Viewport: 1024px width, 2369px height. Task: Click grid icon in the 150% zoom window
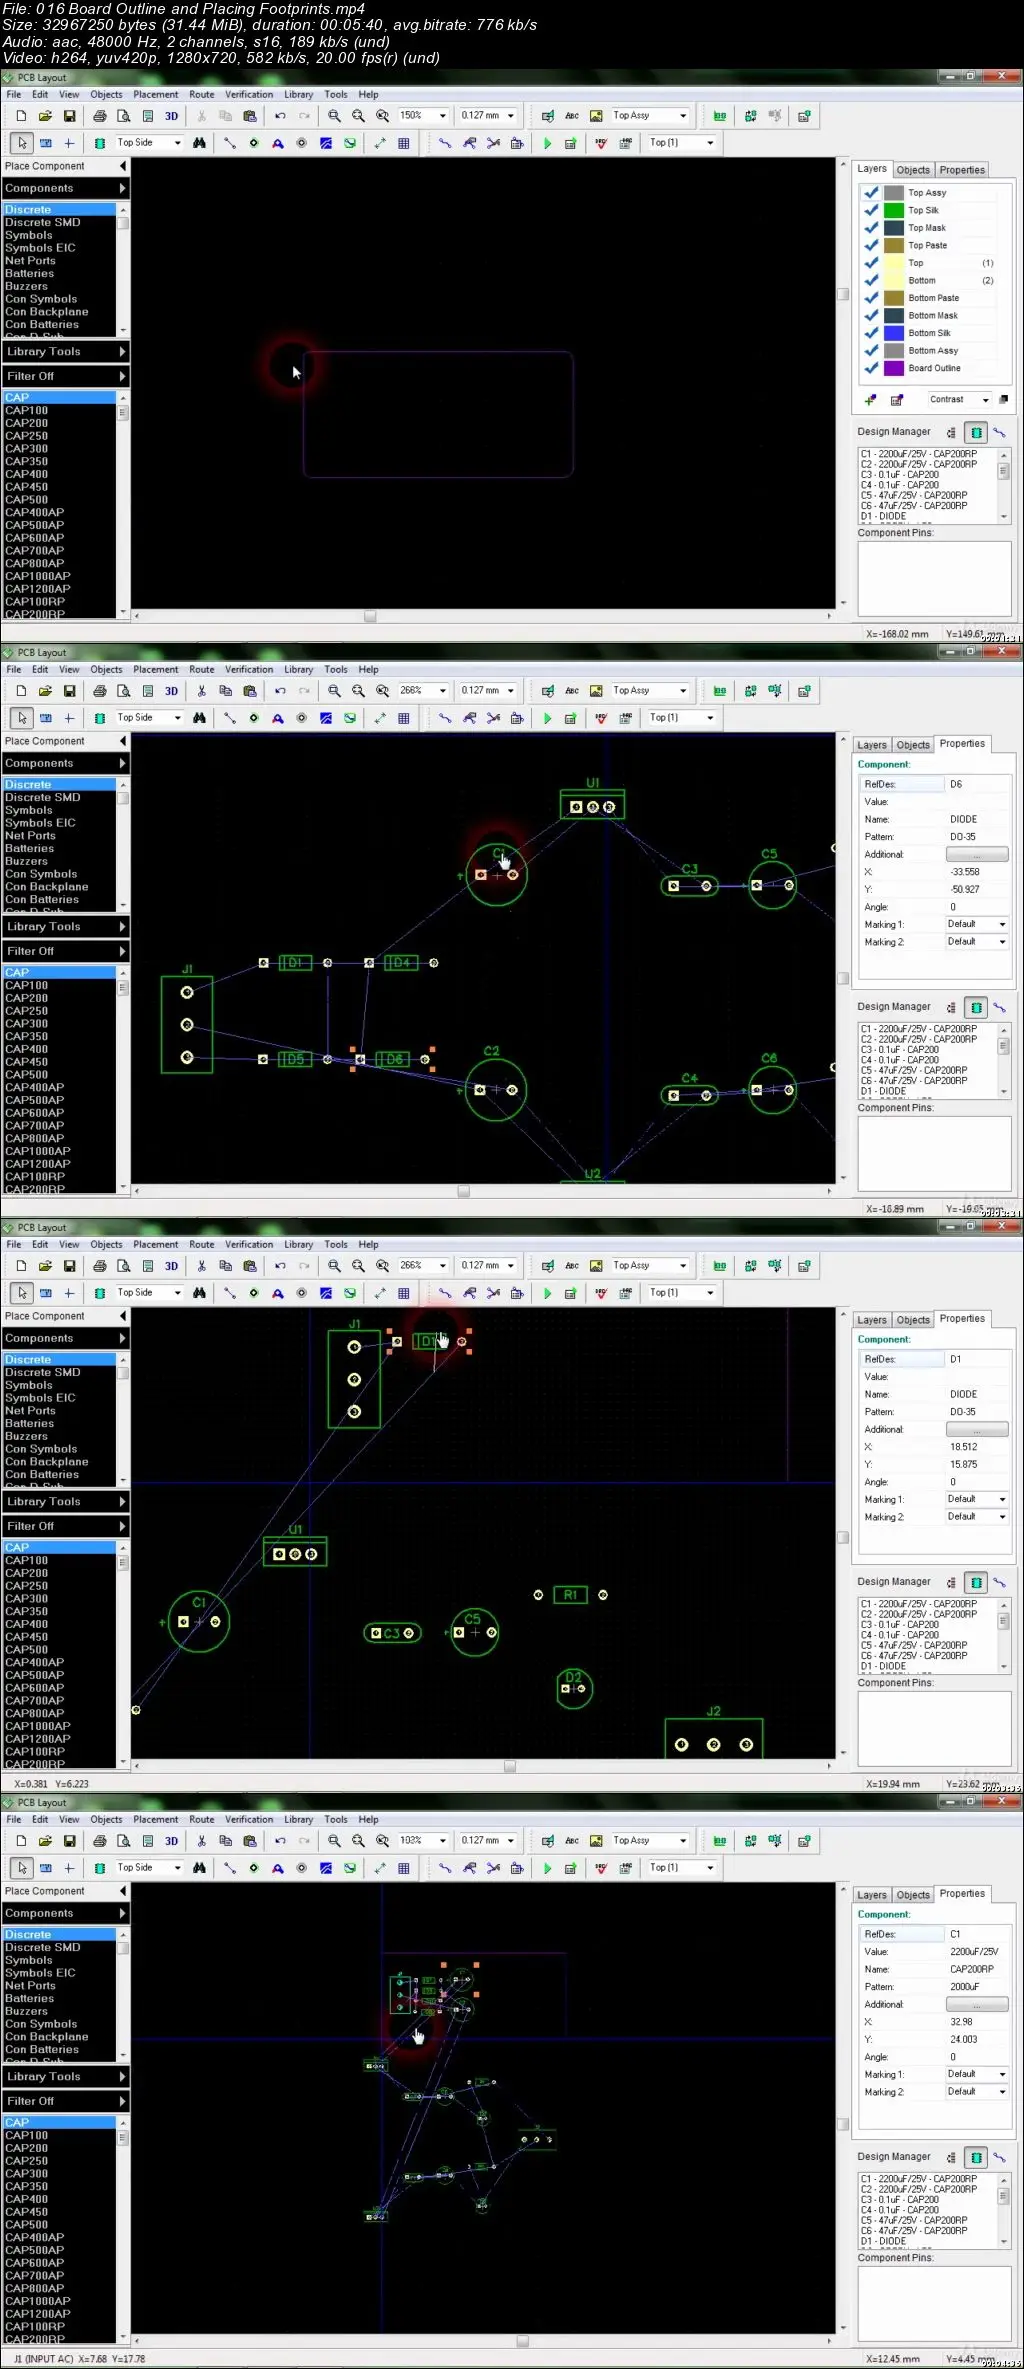(403, 143)
